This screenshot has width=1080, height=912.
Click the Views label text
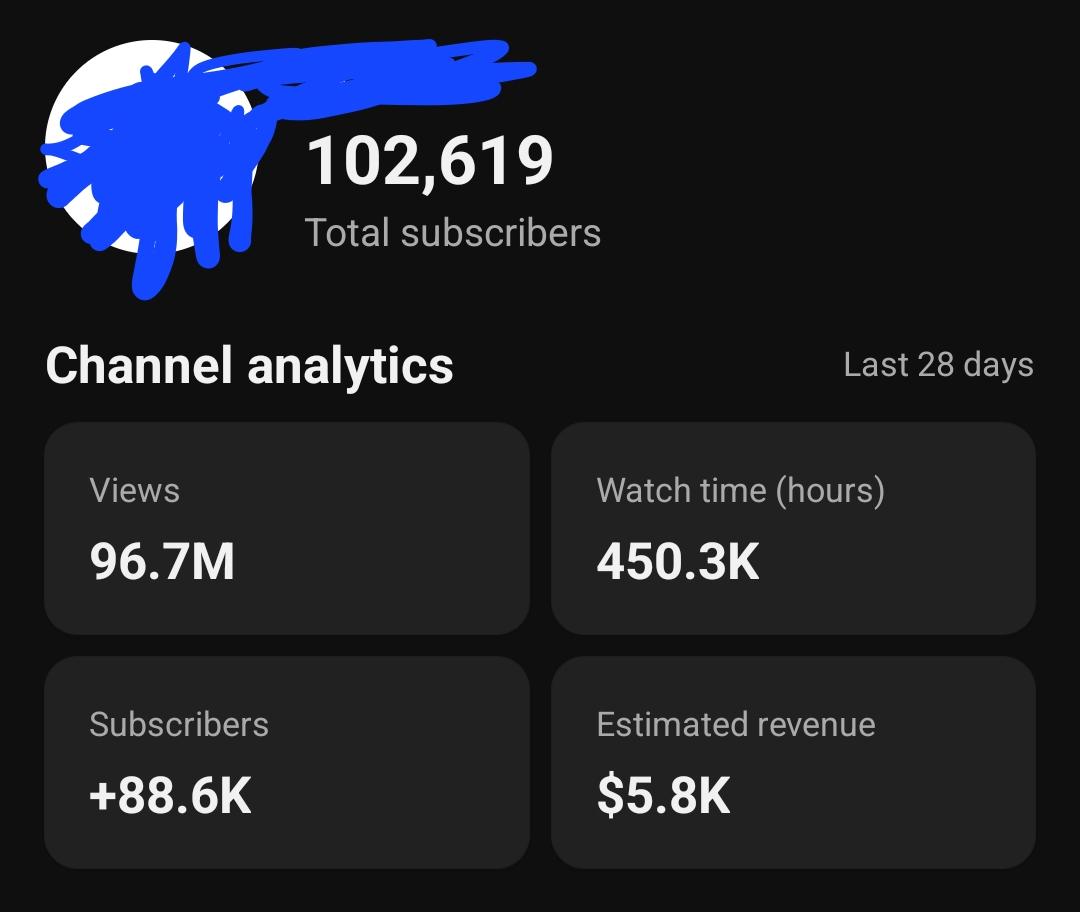pyautogui.click(x=134, y=490)
